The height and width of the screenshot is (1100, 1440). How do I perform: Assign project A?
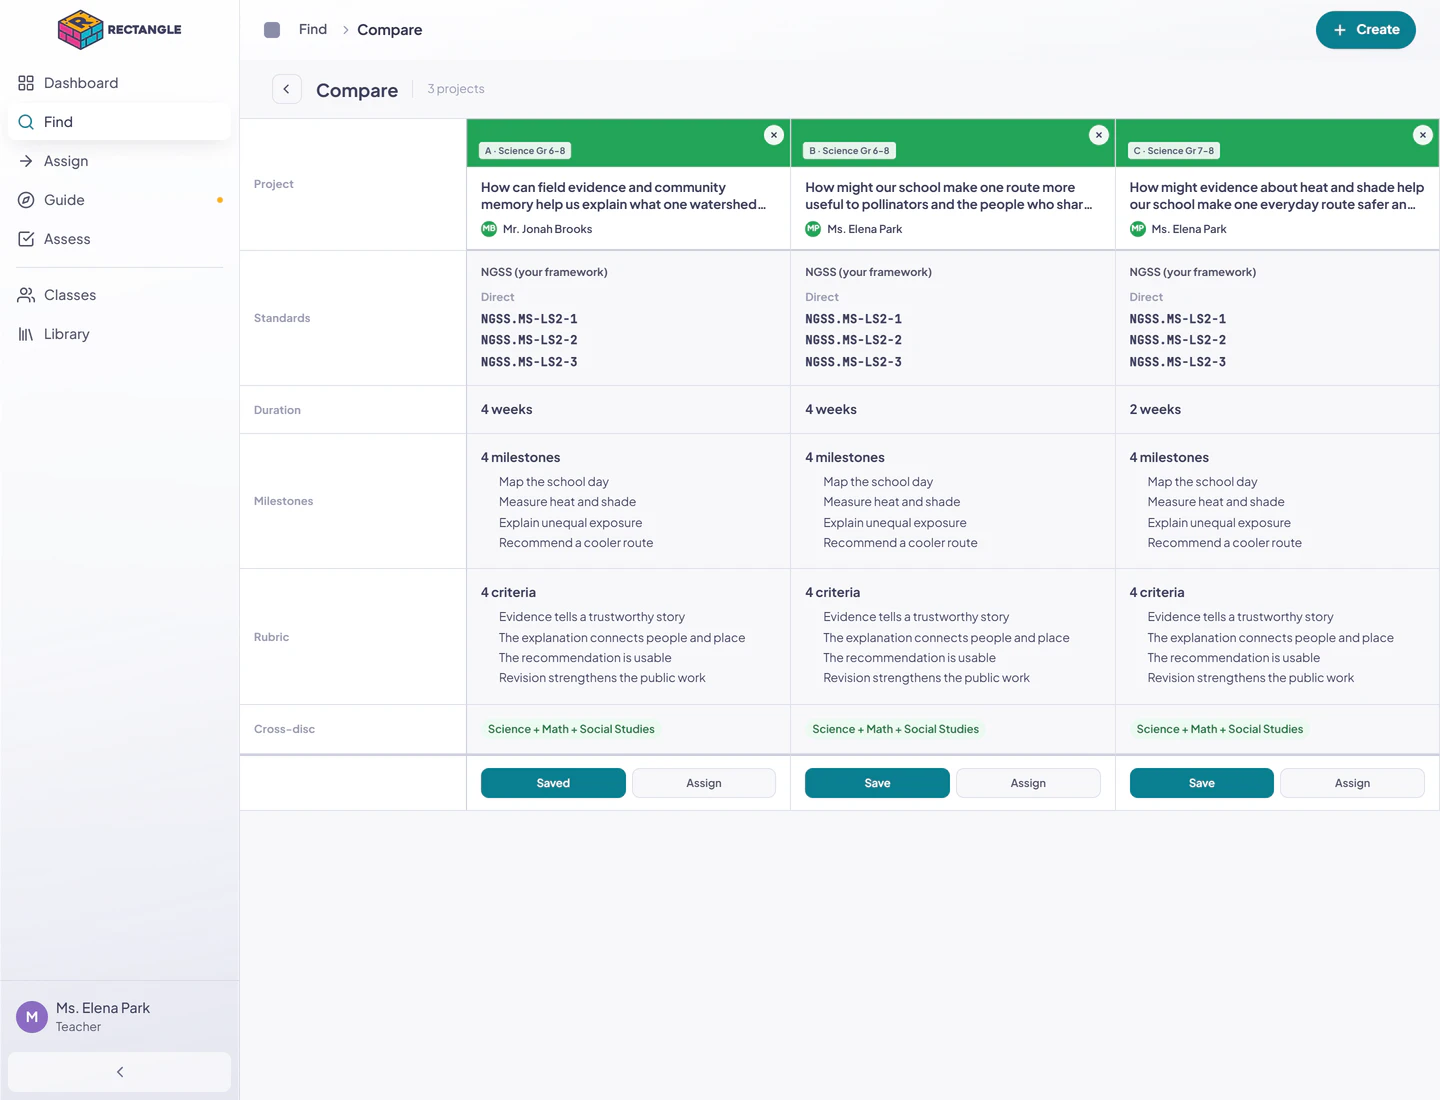coord(704,783)
